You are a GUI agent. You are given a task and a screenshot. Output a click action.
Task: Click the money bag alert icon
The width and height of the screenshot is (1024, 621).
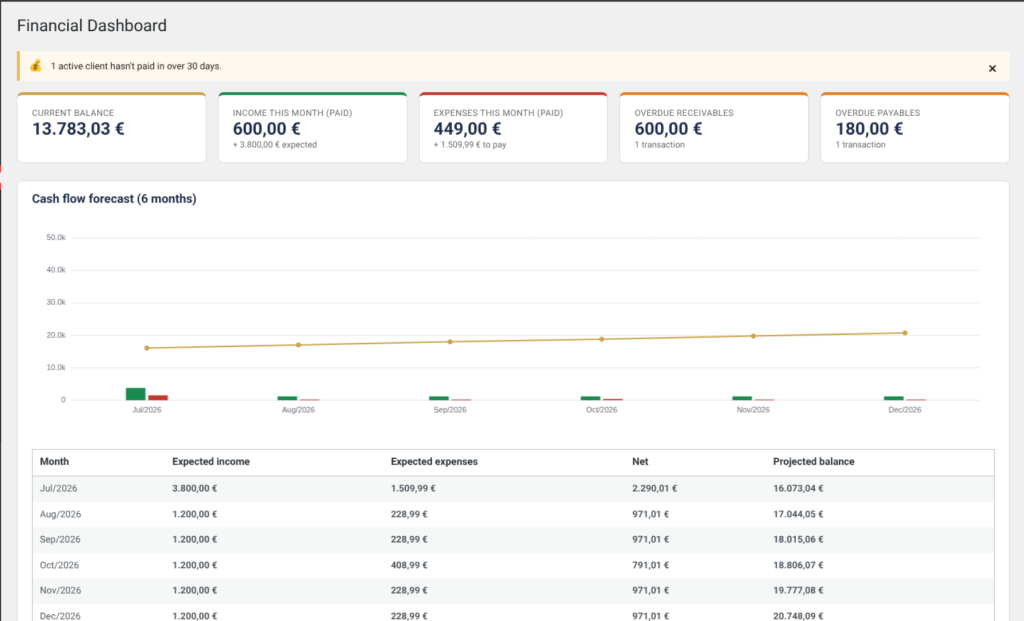tap(36, 65)
